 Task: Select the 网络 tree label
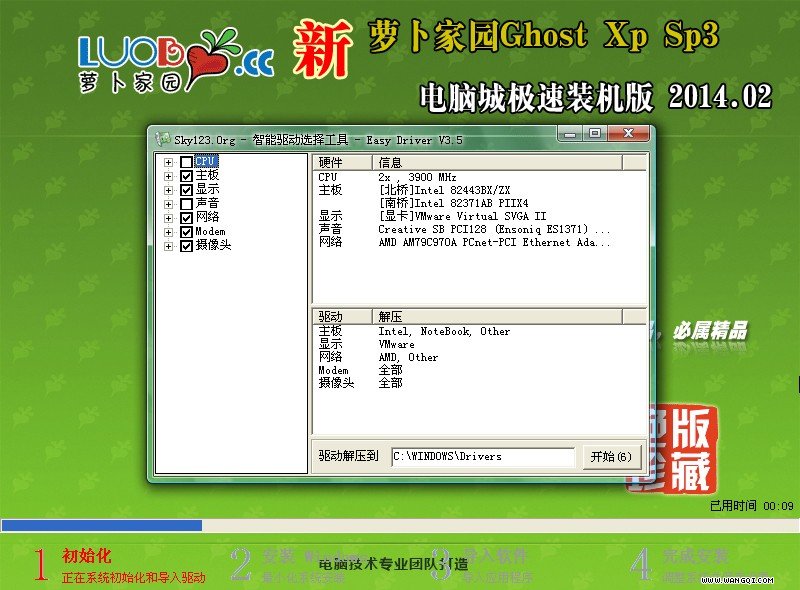207,217
